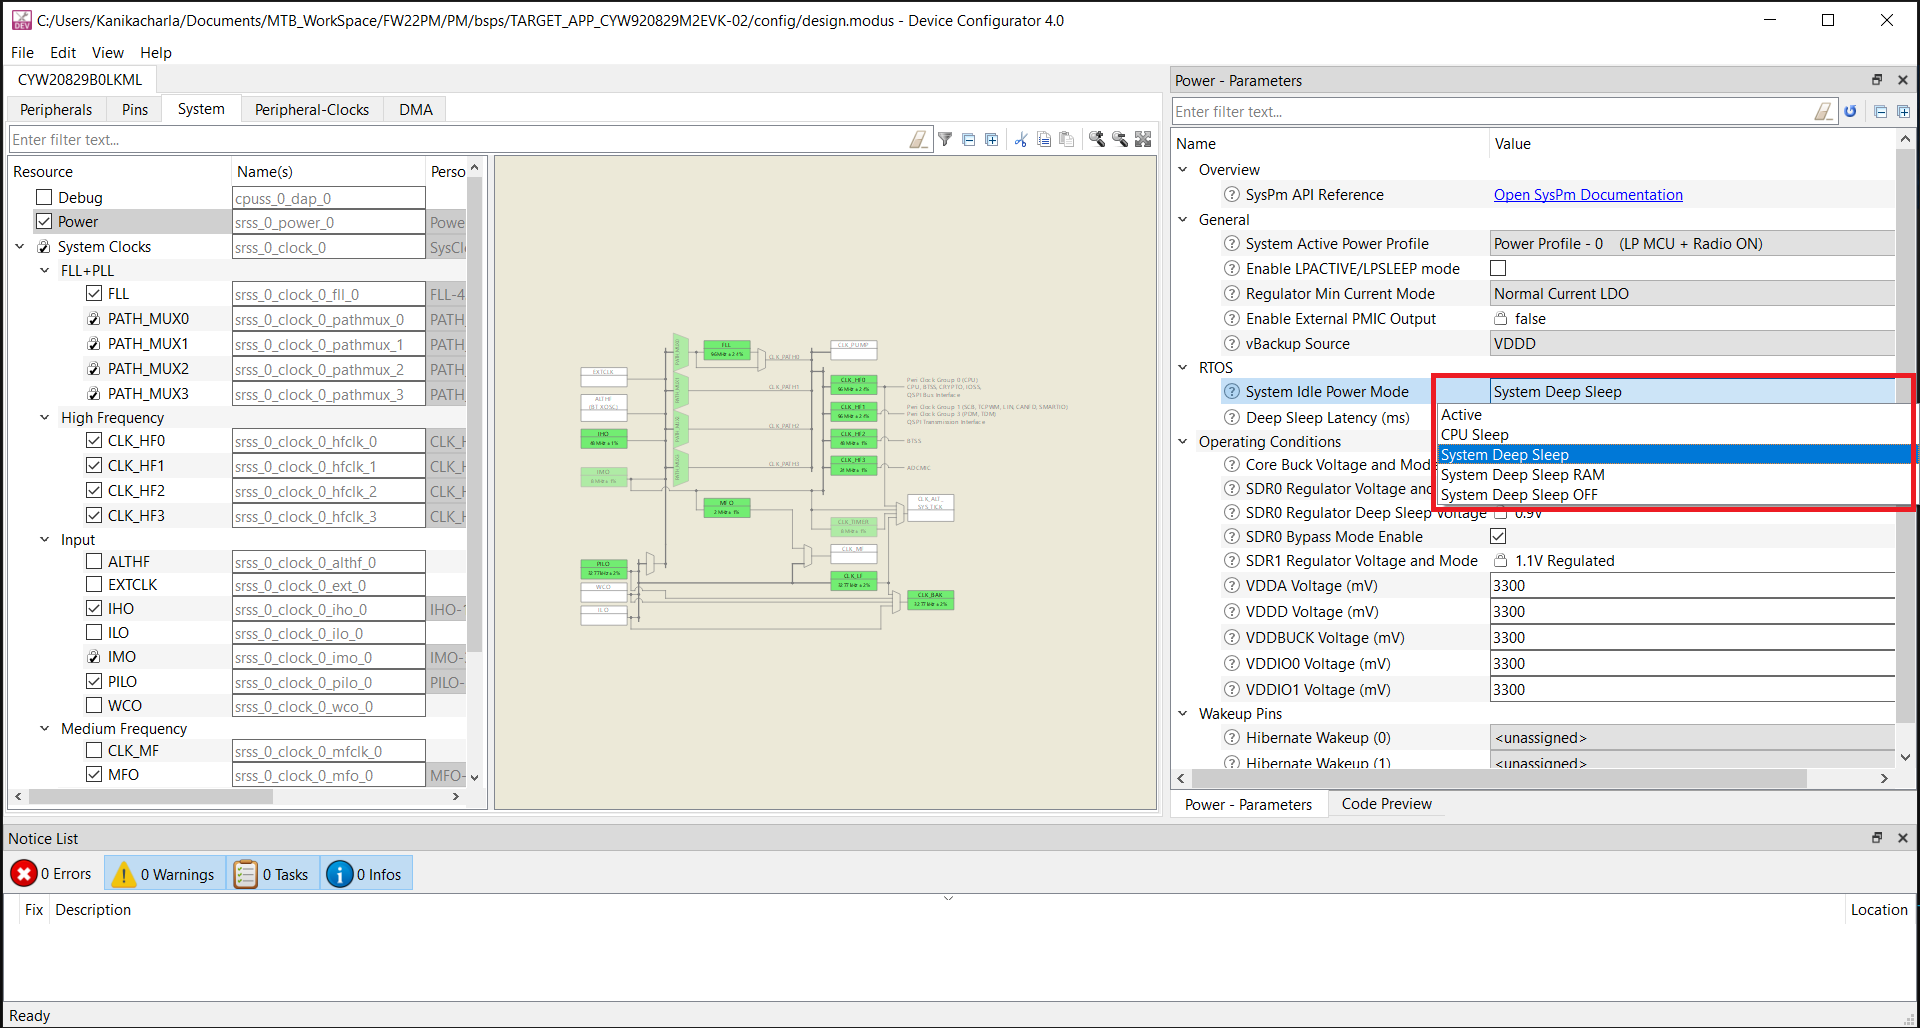Open the View menu

pos(108,52)
